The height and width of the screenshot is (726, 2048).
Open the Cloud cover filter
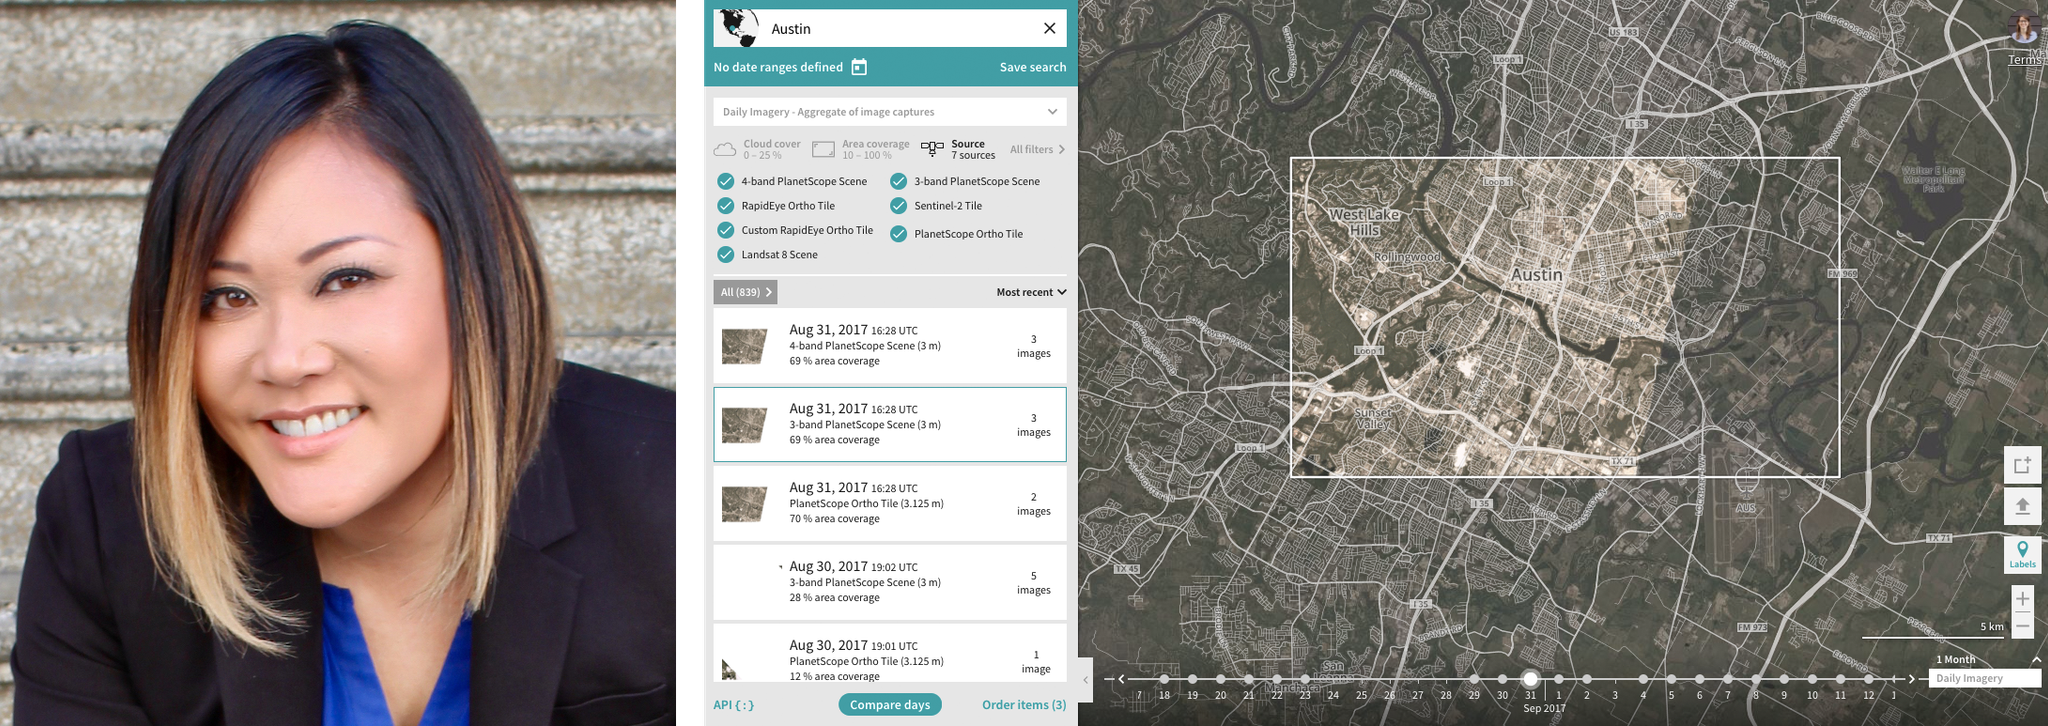pyautogui.click(x=757, y=149)
